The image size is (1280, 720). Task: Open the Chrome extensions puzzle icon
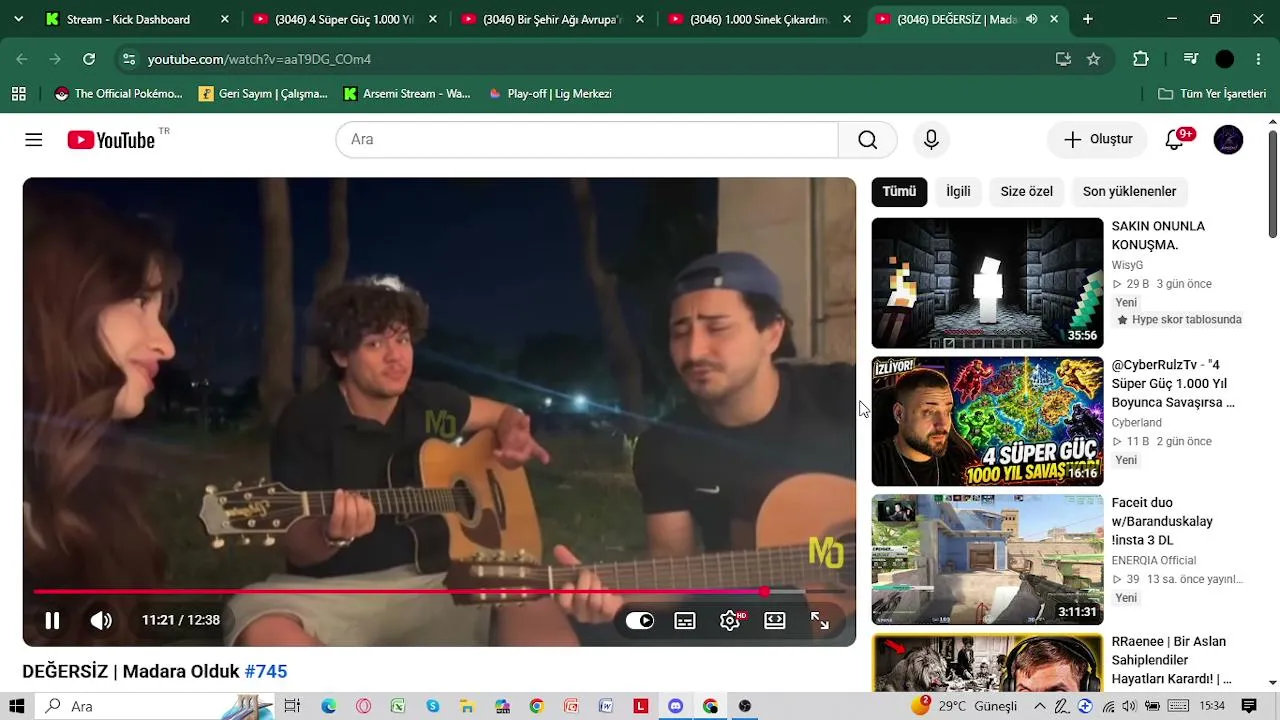[1141, 59]
